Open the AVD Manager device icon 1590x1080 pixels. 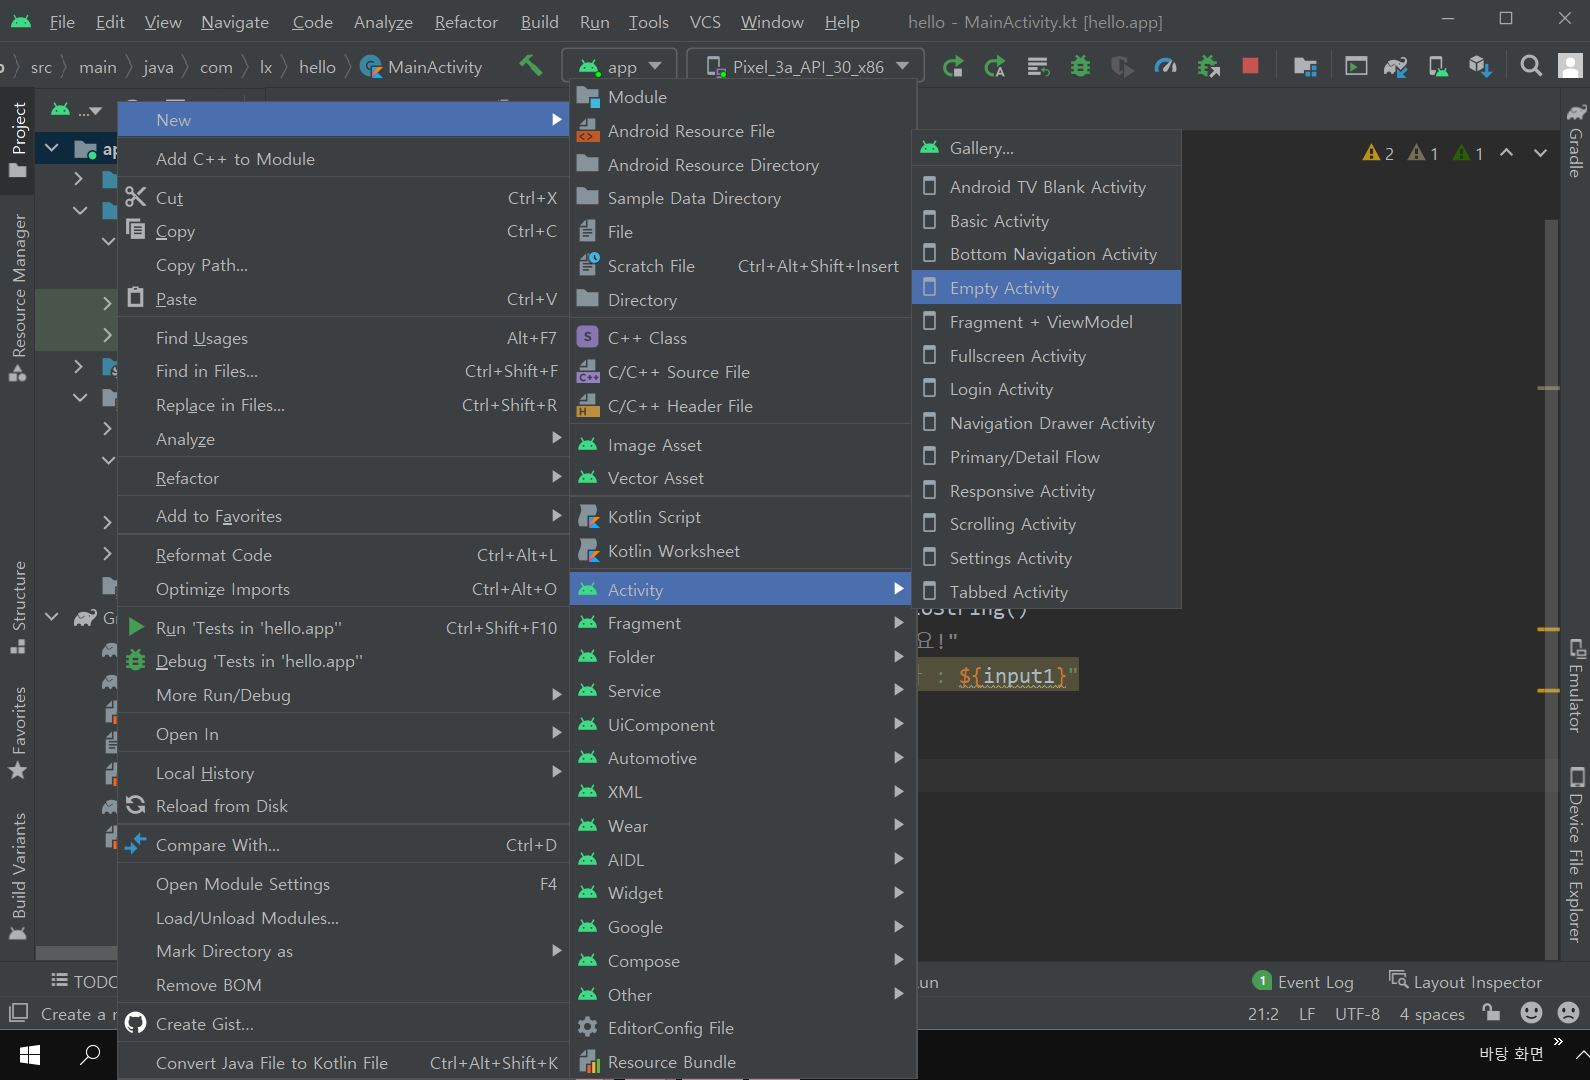[x=1438, y=66]
